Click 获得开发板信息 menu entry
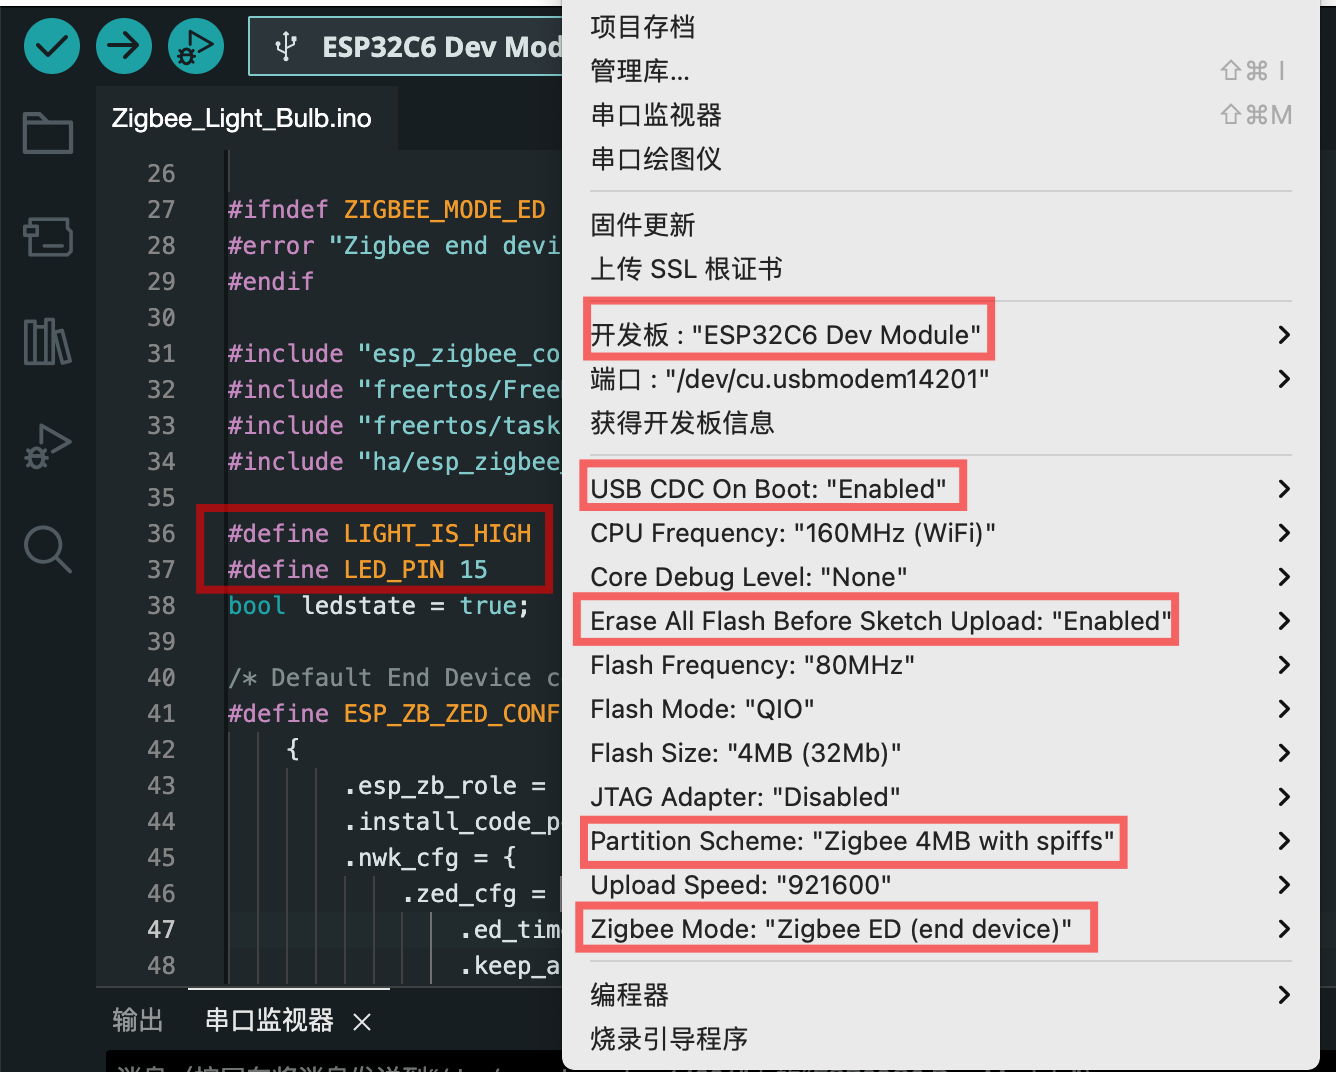This screenshot has height=1072, width=1336. [x=940, y=423]
